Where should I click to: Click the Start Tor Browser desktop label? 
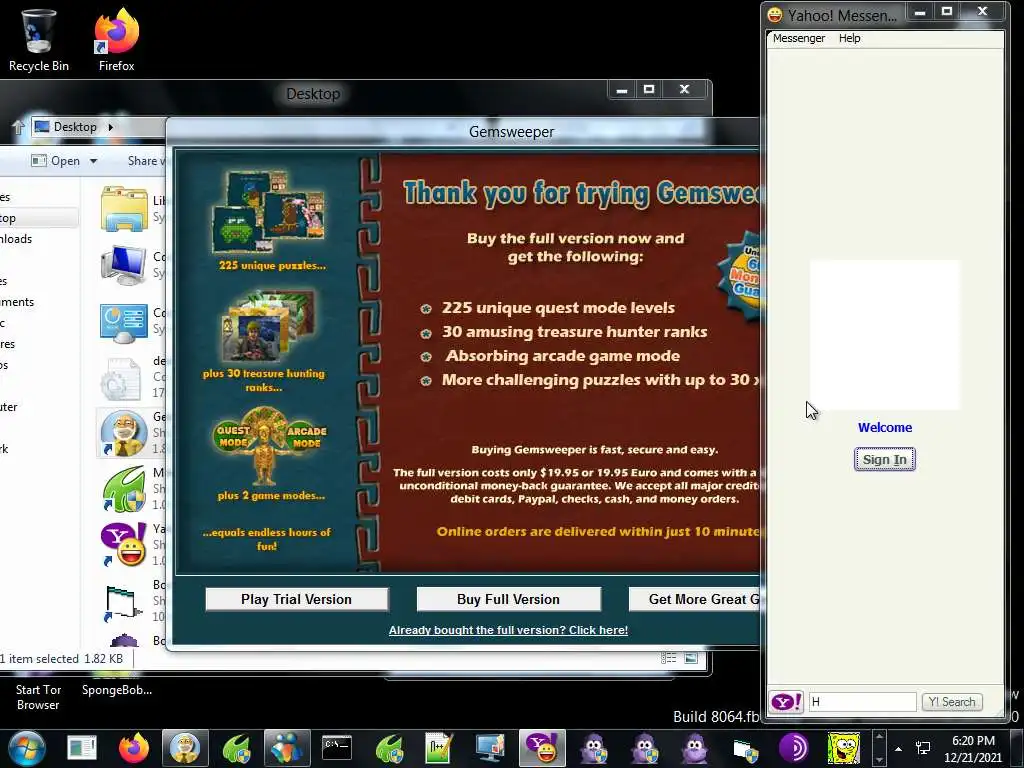click(38, 697)
